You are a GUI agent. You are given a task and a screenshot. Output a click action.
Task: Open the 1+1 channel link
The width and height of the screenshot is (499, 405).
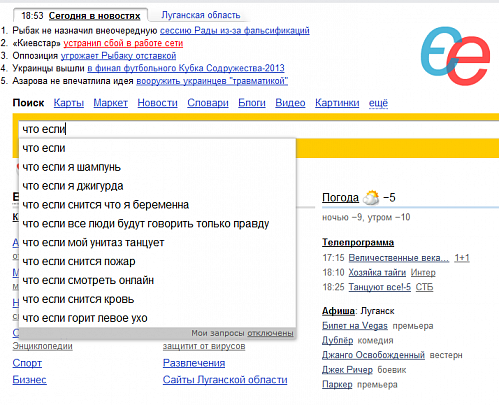[x=462, y=258]
